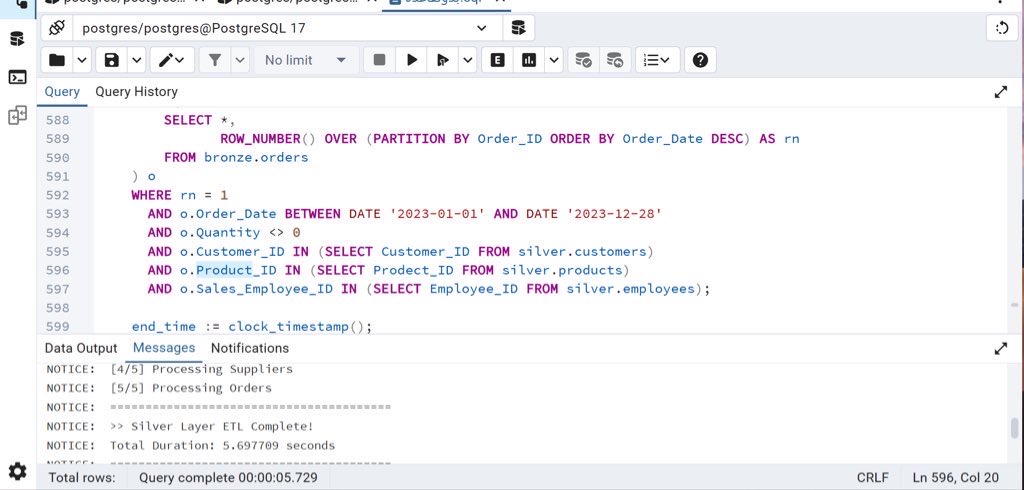Click line number 588 in the gutter
Screen dimensions: 1024x490
57,120
